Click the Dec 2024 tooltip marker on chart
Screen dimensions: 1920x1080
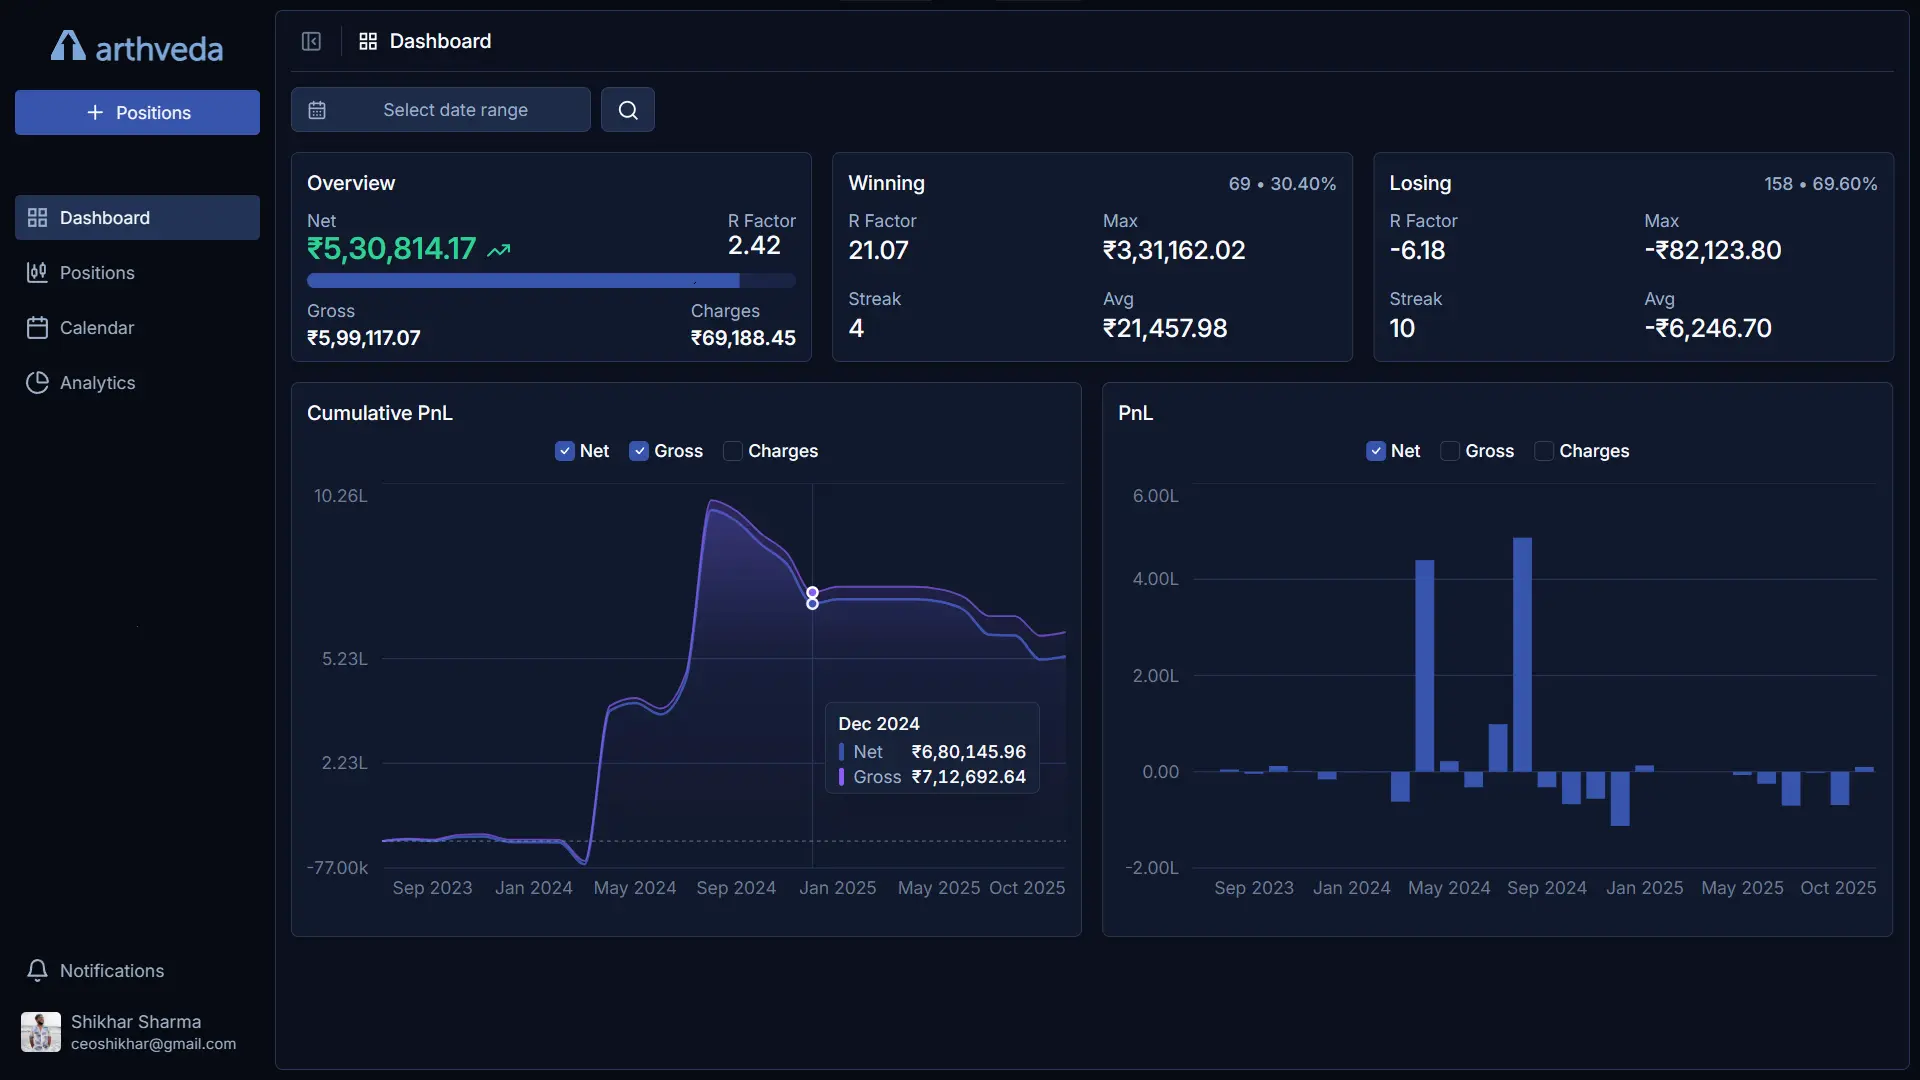pos(813,597)
